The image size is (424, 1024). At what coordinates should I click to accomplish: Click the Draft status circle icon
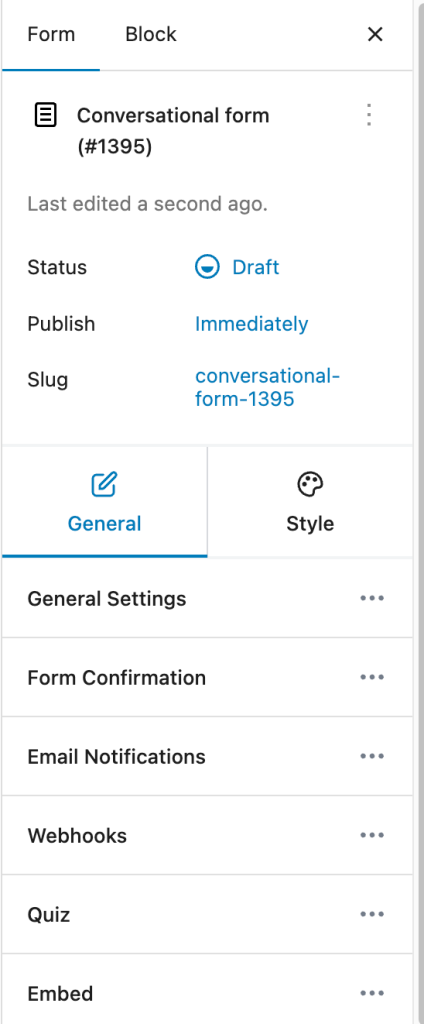pyautogui.click(x=207, y=267)
